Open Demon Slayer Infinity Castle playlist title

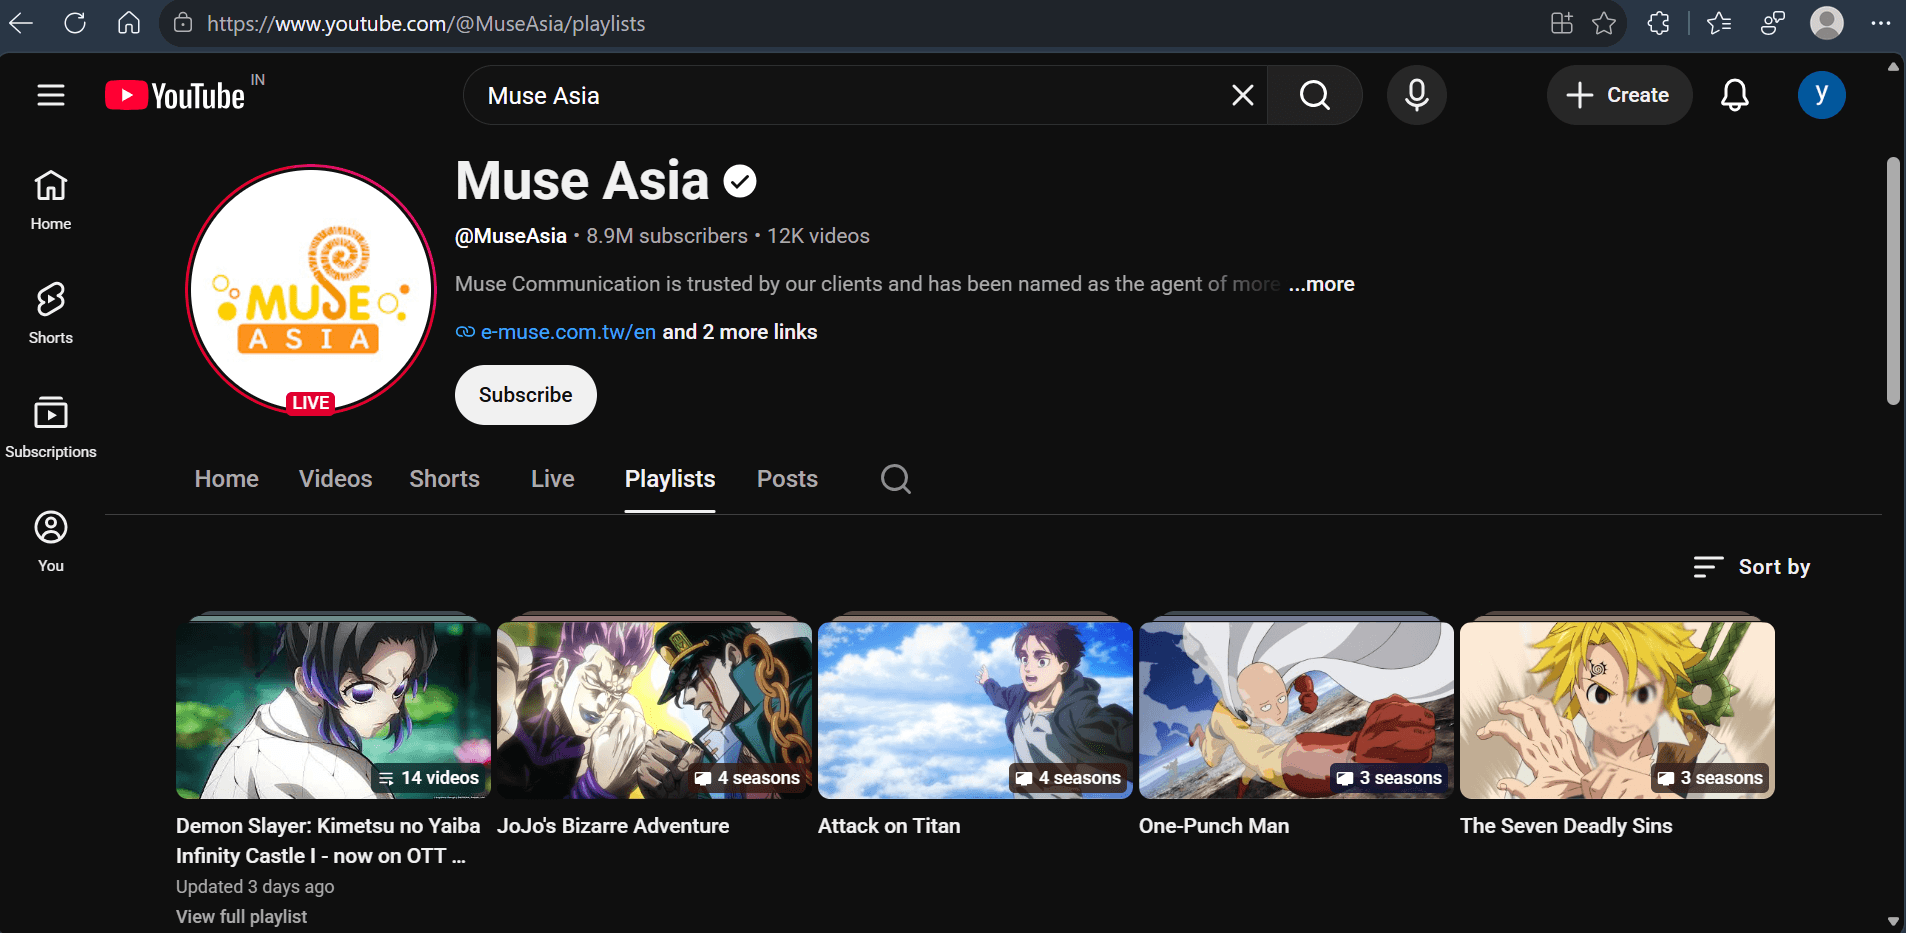point(328,841)
